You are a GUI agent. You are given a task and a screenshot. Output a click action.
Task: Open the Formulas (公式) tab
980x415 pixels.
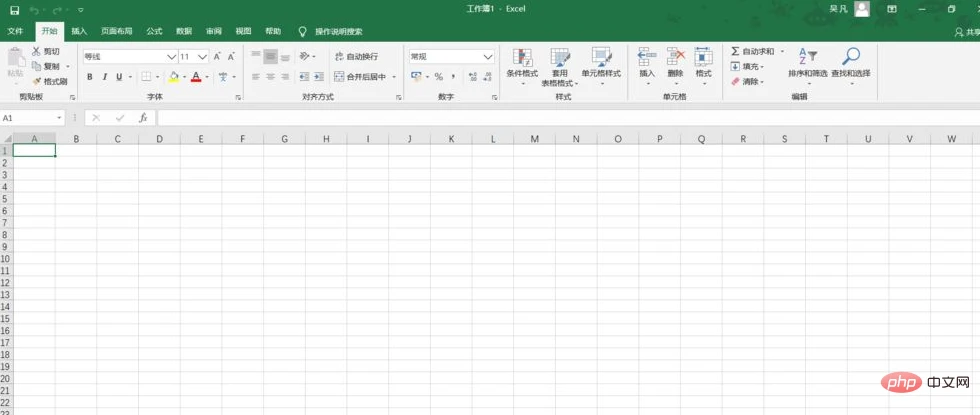[x=154, y=31]
